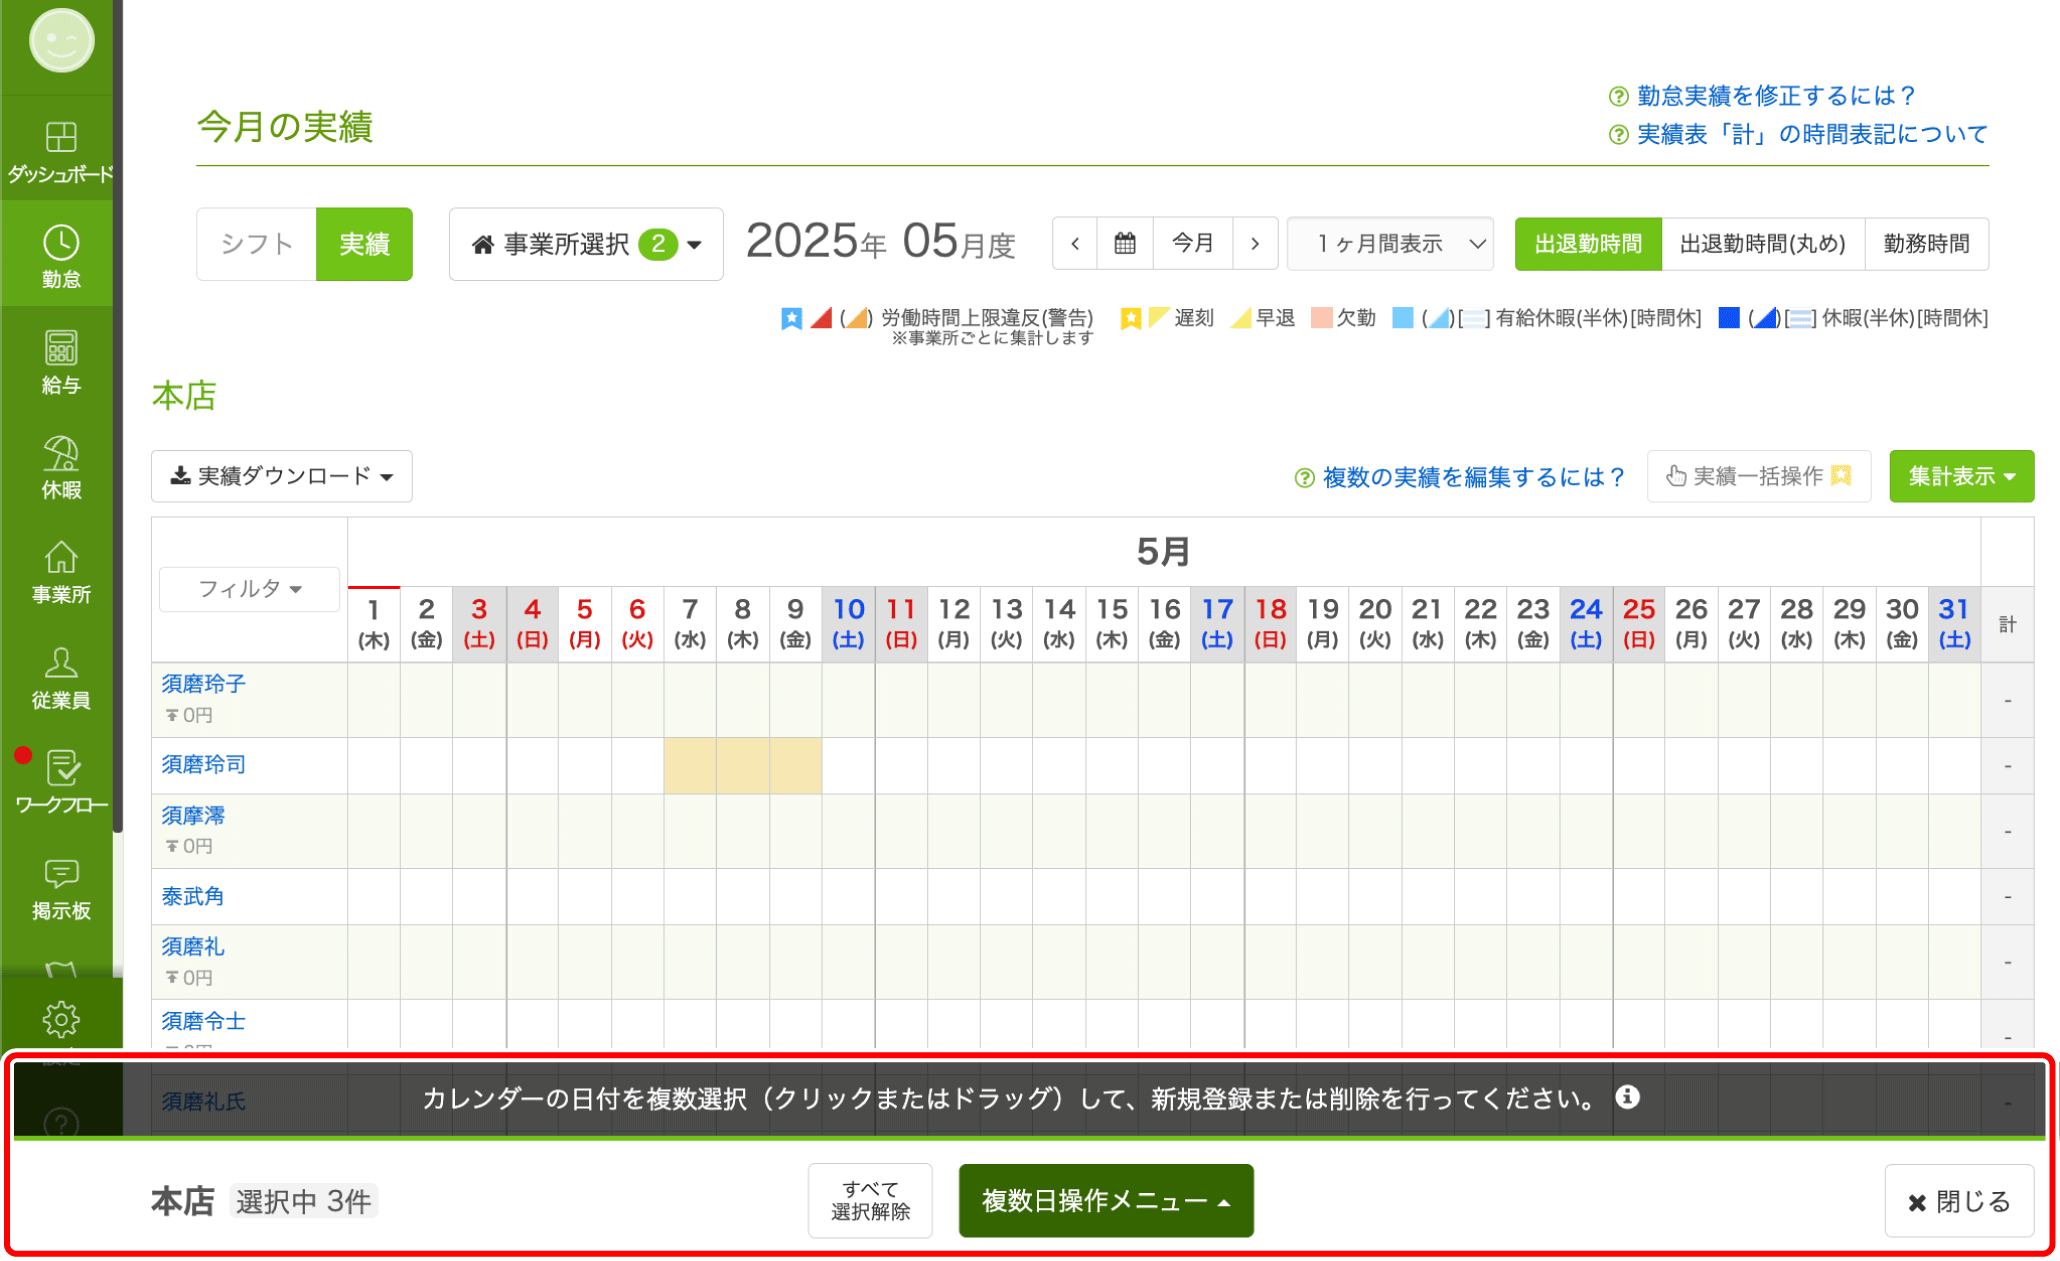Click the 今月 button
Image resolution: width=2060 pixels, height=1261 pixels.
click(x=1192, y=244)
